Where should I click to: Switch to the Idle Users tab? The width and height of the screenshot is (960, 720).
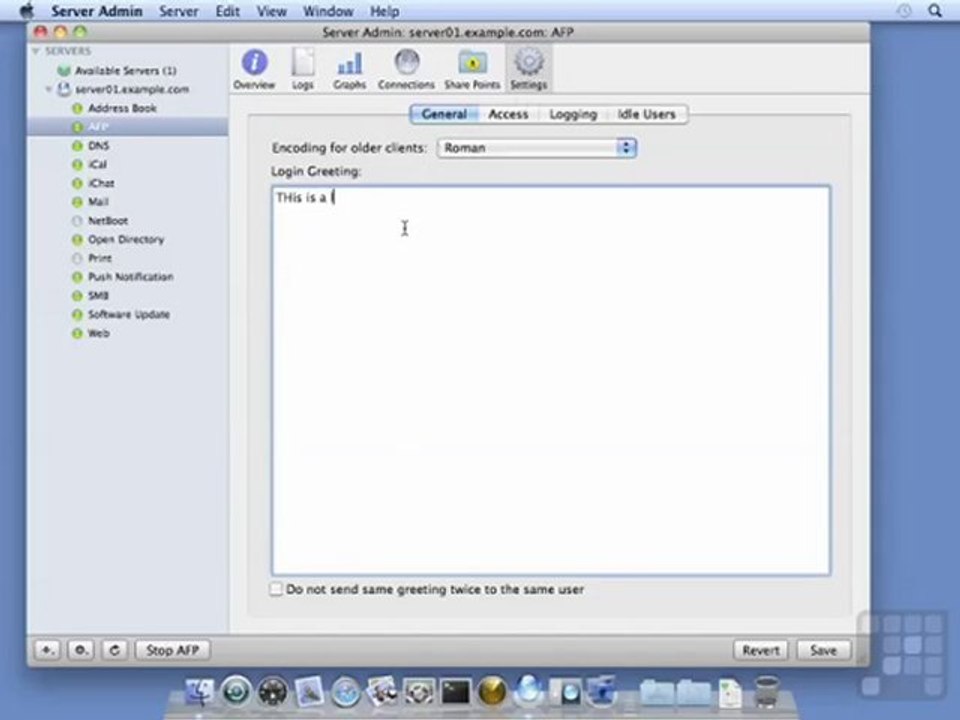(x=647, y=114)
